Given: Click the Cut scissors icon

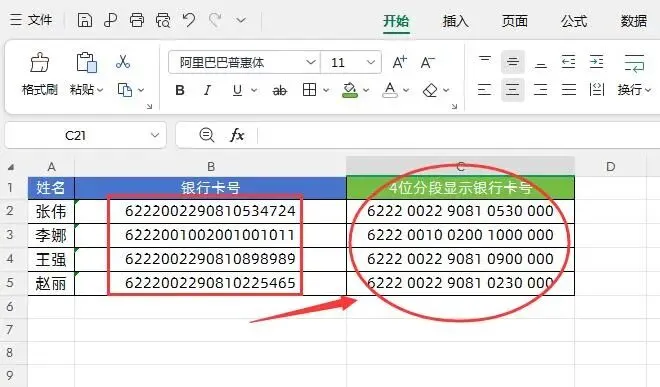Looking at the screenshot, I should coord(122,61).
